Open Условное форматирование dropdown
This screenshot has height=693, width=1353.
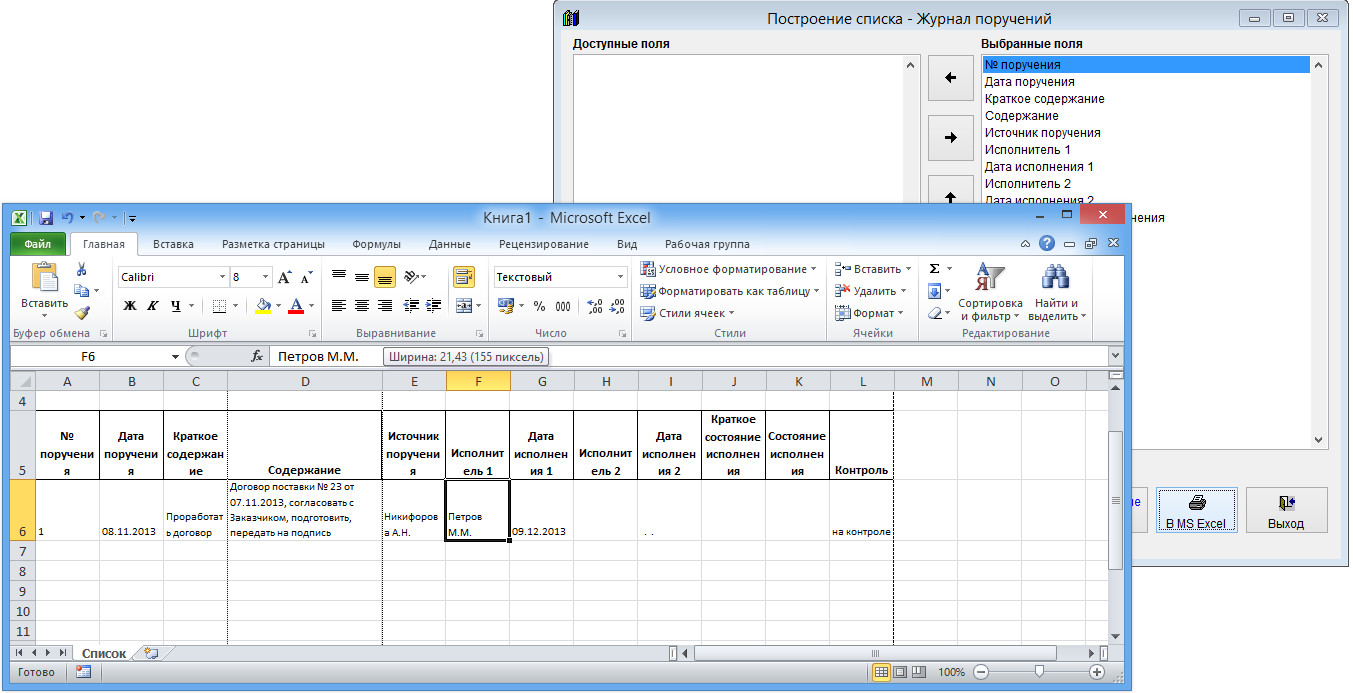(x=729, y=269)
